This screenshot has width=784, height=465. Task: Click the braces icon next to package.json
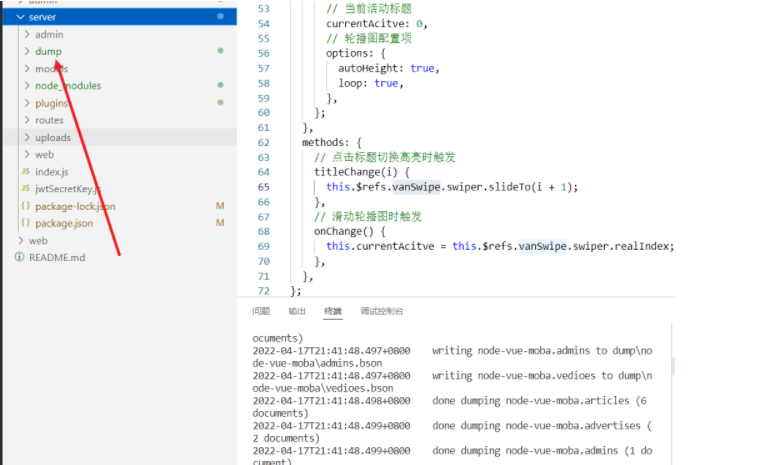click(x=26, y=223)
